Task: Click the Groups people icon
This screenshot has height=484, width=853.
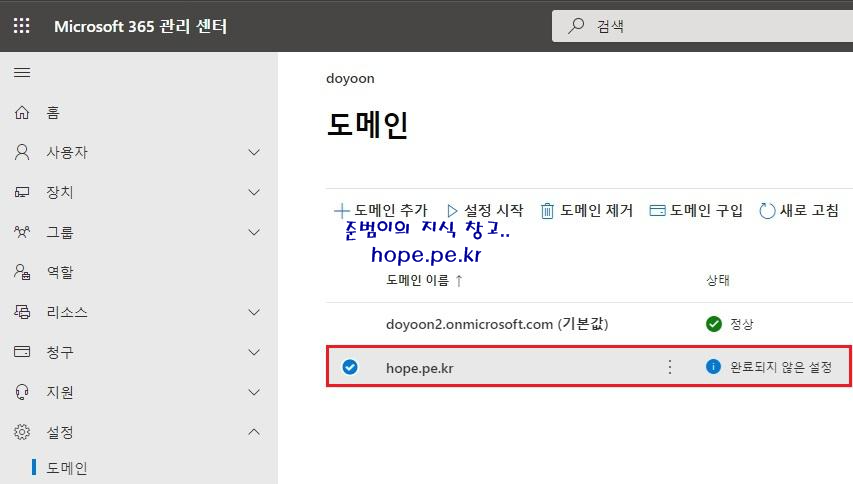Action: tap(22, 232)
